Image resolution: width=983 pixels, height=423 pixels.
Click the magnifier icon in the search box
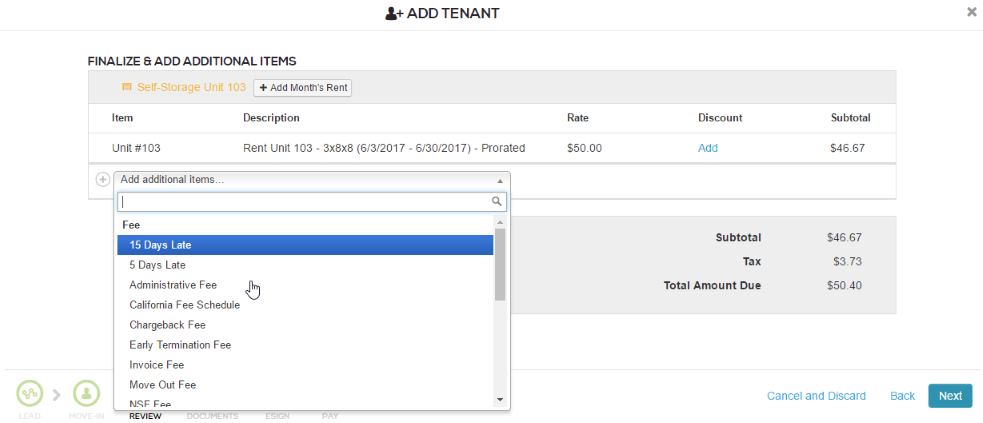pos(497,201)
